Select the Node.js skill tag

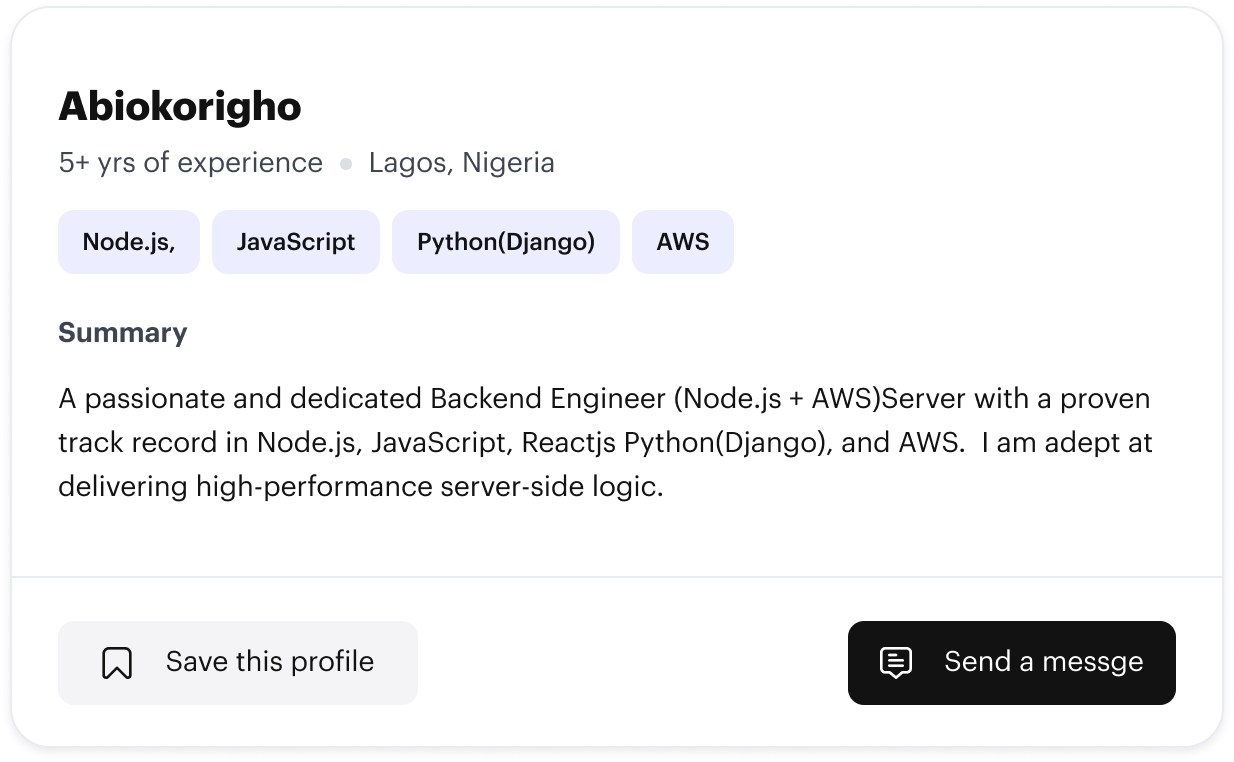(x=129, y=242)
